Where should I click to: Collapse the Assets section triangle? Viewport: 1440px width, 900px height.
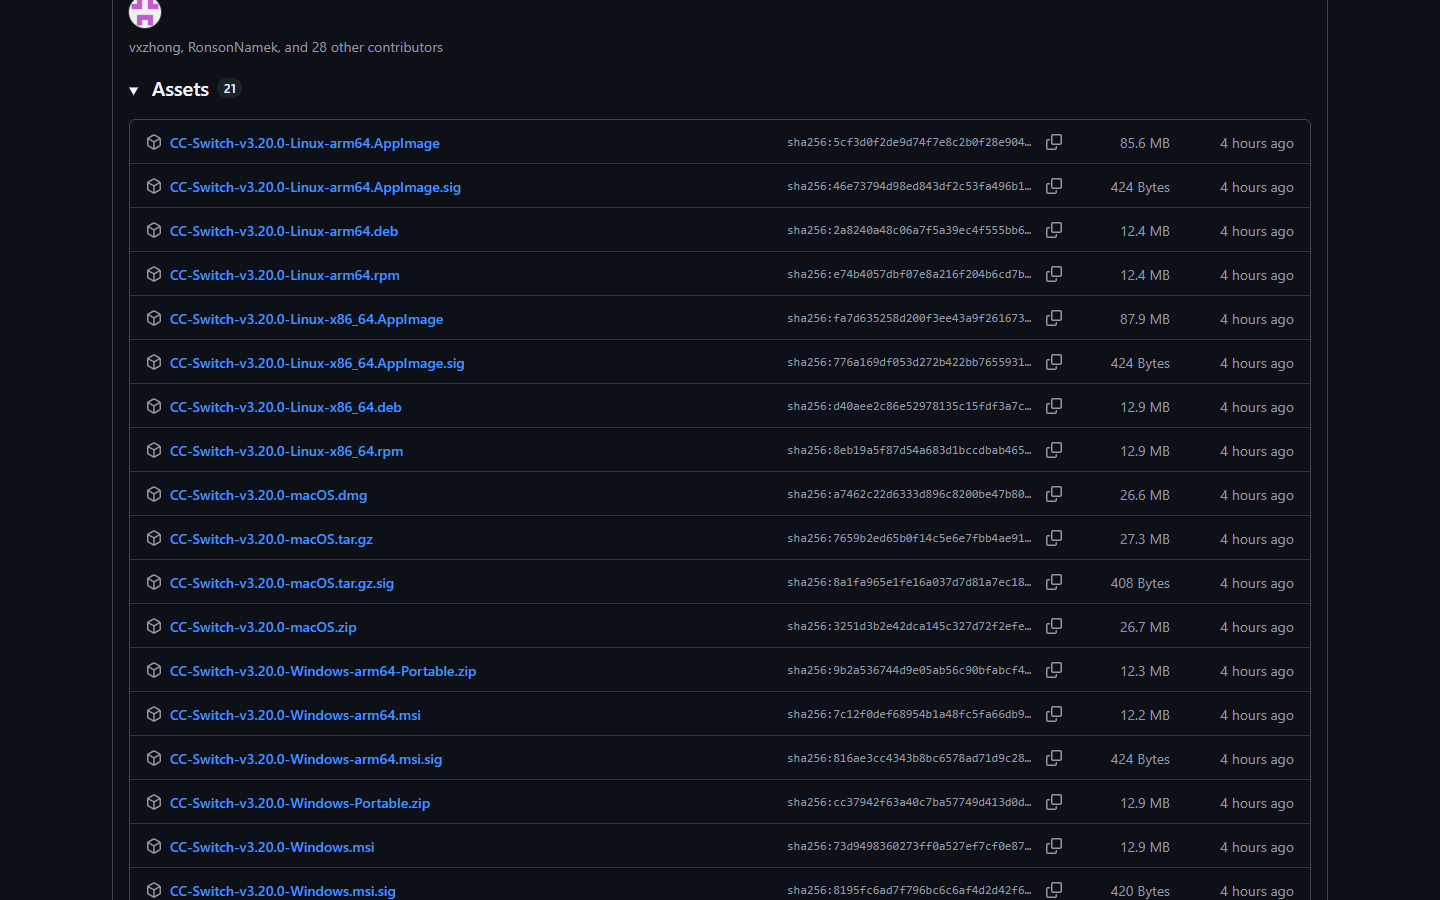[x=134, y=91]
